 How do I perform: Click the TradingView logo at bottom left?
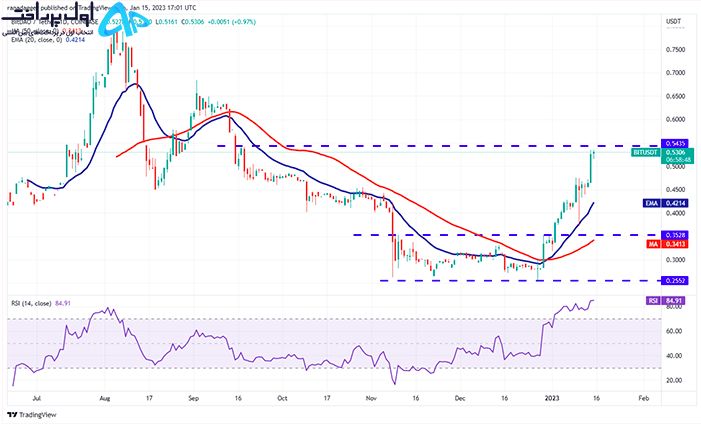tap(32, 415)
